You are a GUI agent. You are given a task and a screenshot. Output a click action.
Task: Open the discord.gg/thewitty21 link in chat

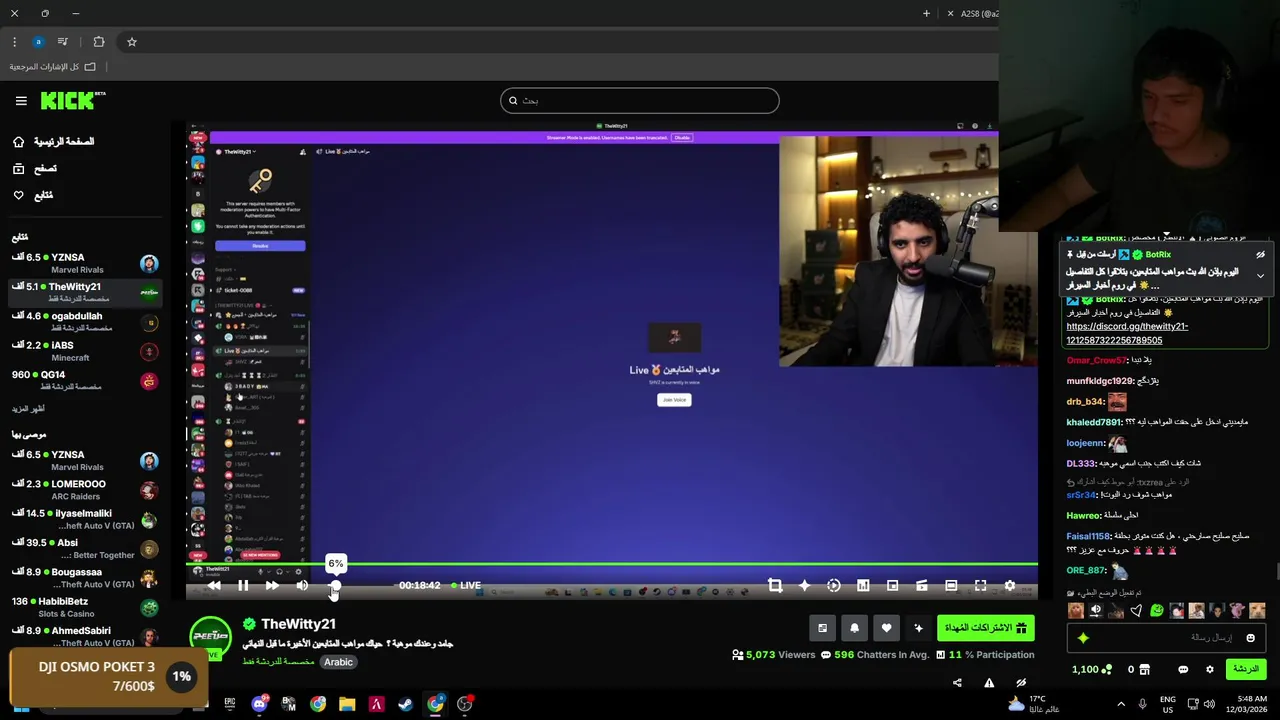click(x=1127, y=333)
